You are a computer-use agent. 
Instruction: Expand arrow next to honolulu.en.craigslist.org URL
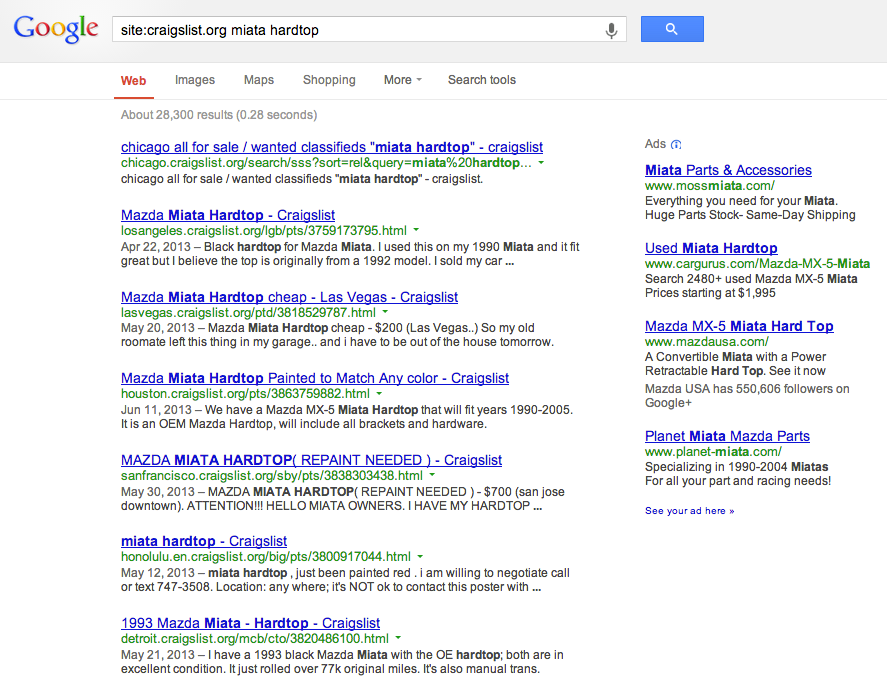coord(420,557)
